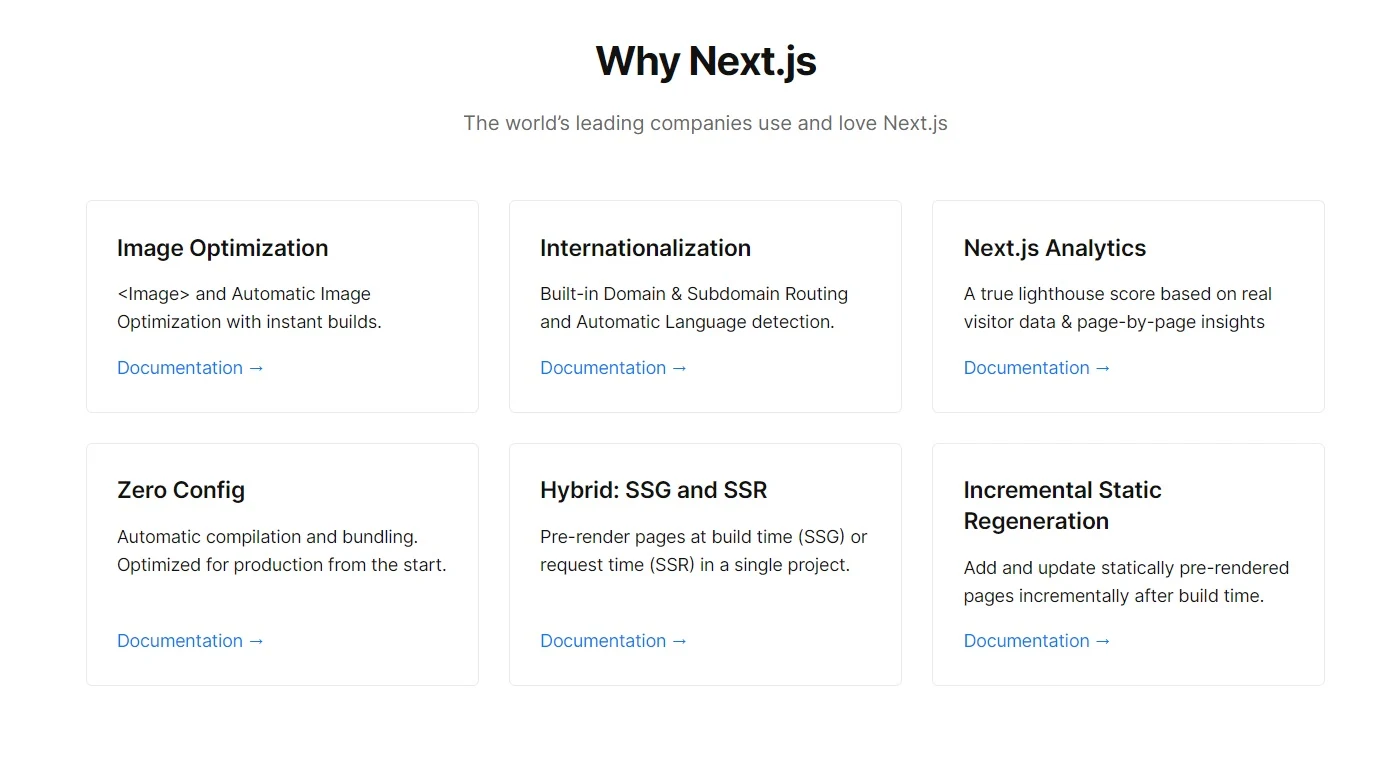Click the Hybrid: SSG and SSR title
This screenshot has width=1387, height=781.
(654, 490)
